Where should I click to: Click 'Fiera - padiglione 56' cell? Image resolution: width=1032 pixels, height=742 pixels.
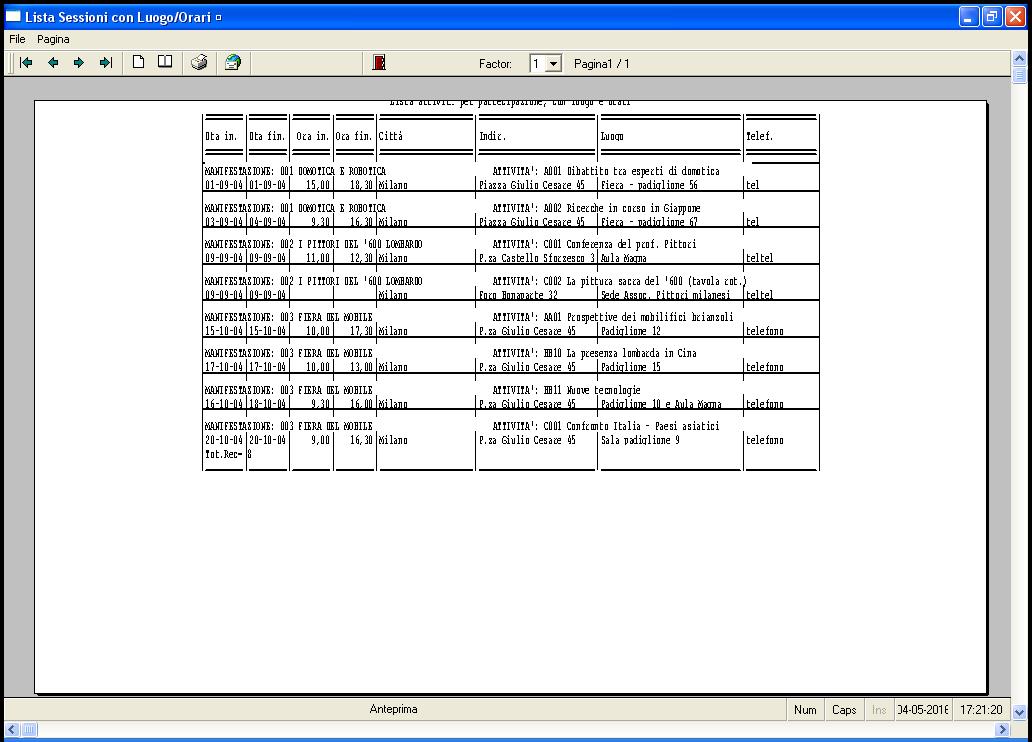pyautogui.click(x=649, y=185)
